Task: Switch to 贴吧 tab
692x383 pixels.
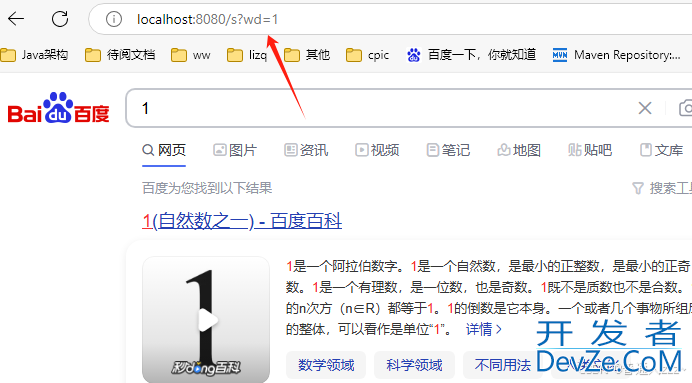Action: [590, 150]
